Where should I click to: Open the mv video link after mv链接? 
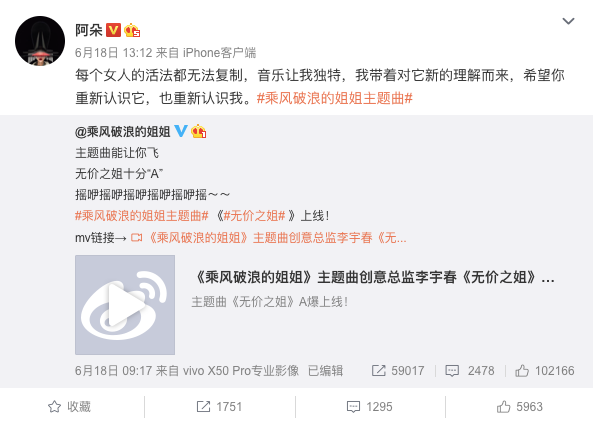pyautogui.click(x=269, y=238)
